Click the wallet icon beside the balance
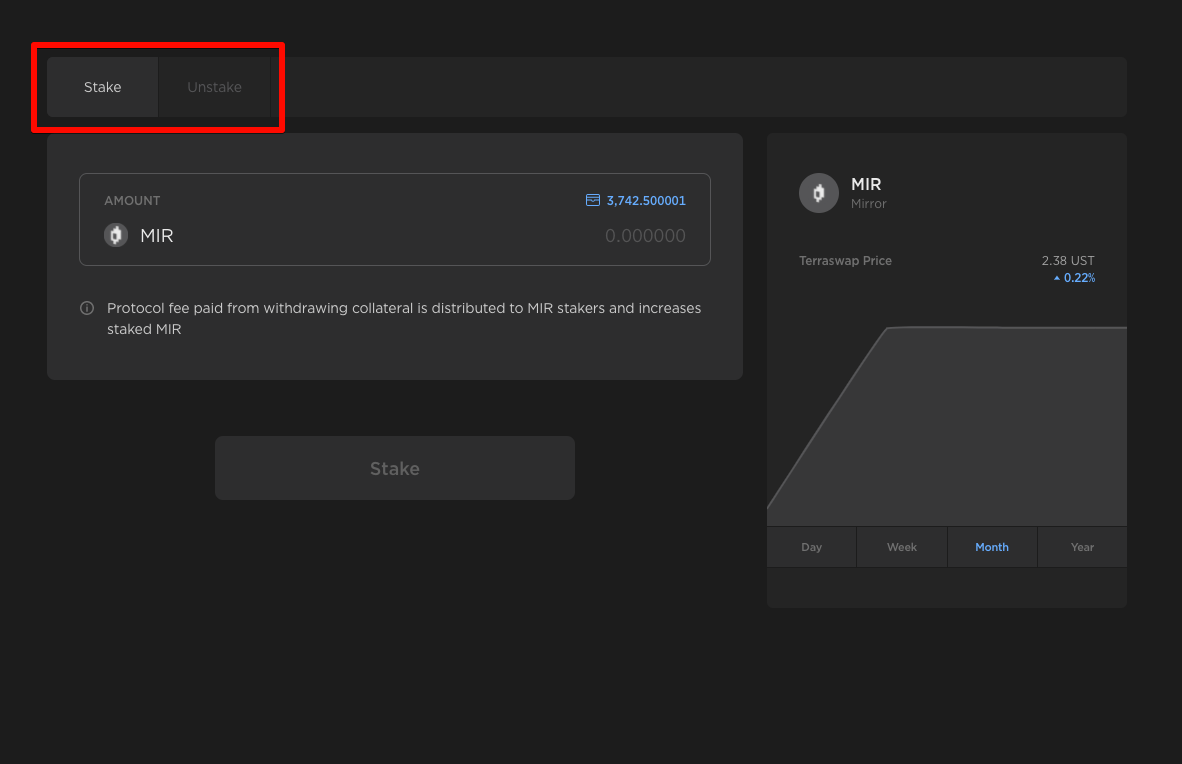 (592, 200)
